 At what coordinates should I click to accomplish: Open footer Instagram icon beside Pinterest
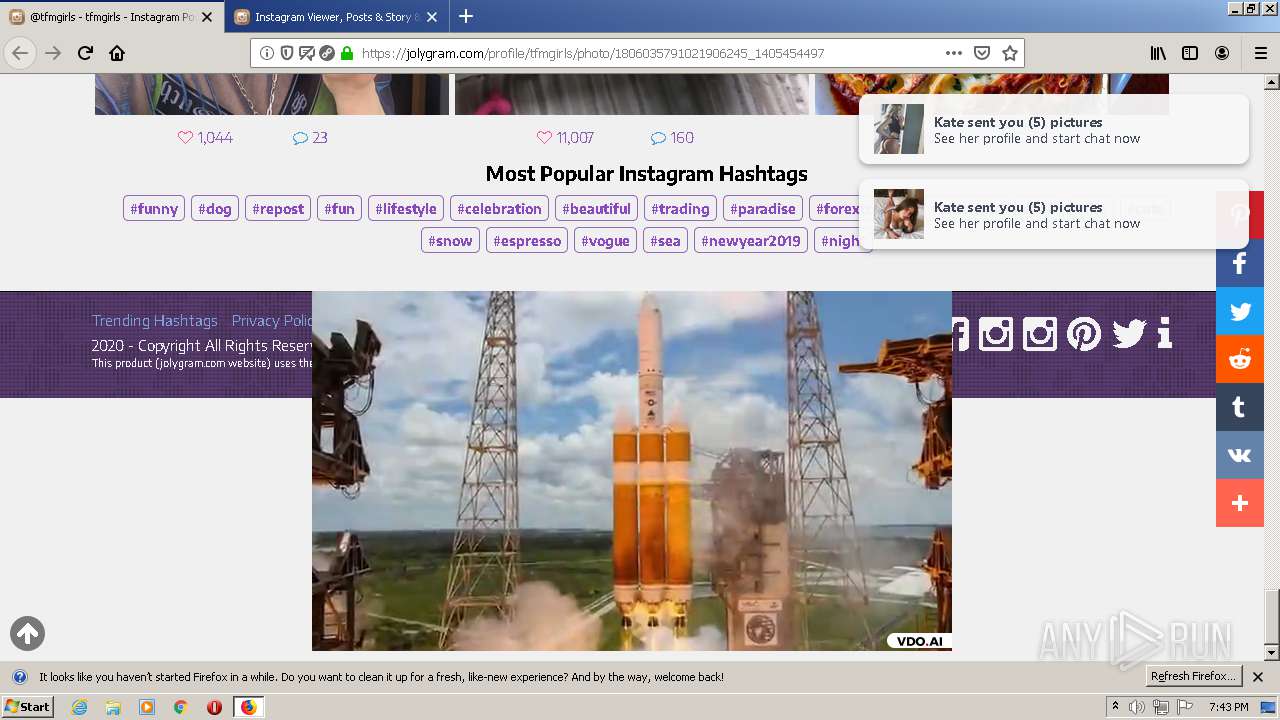click(1039, 333)
